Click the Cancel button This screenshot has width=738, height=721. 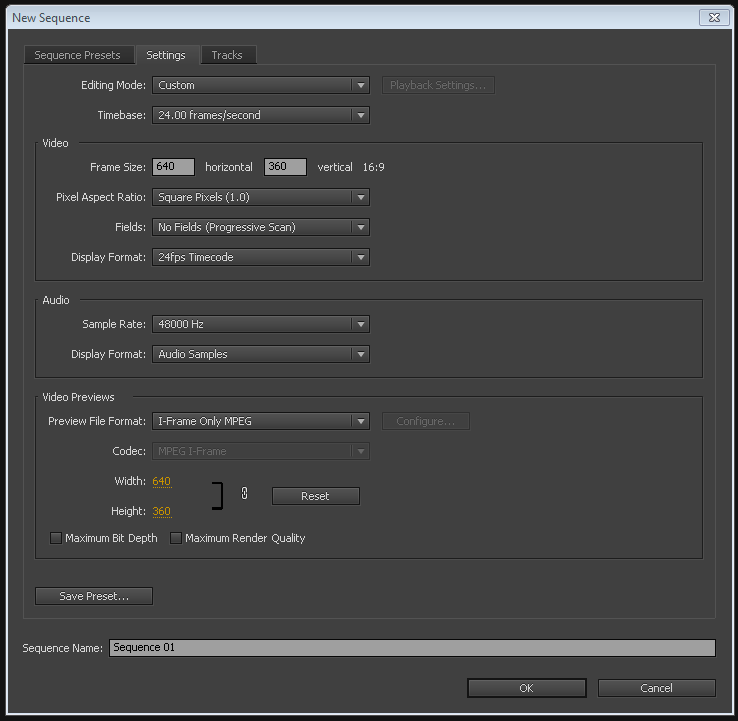pyautogui.click(x=657, y=688)
